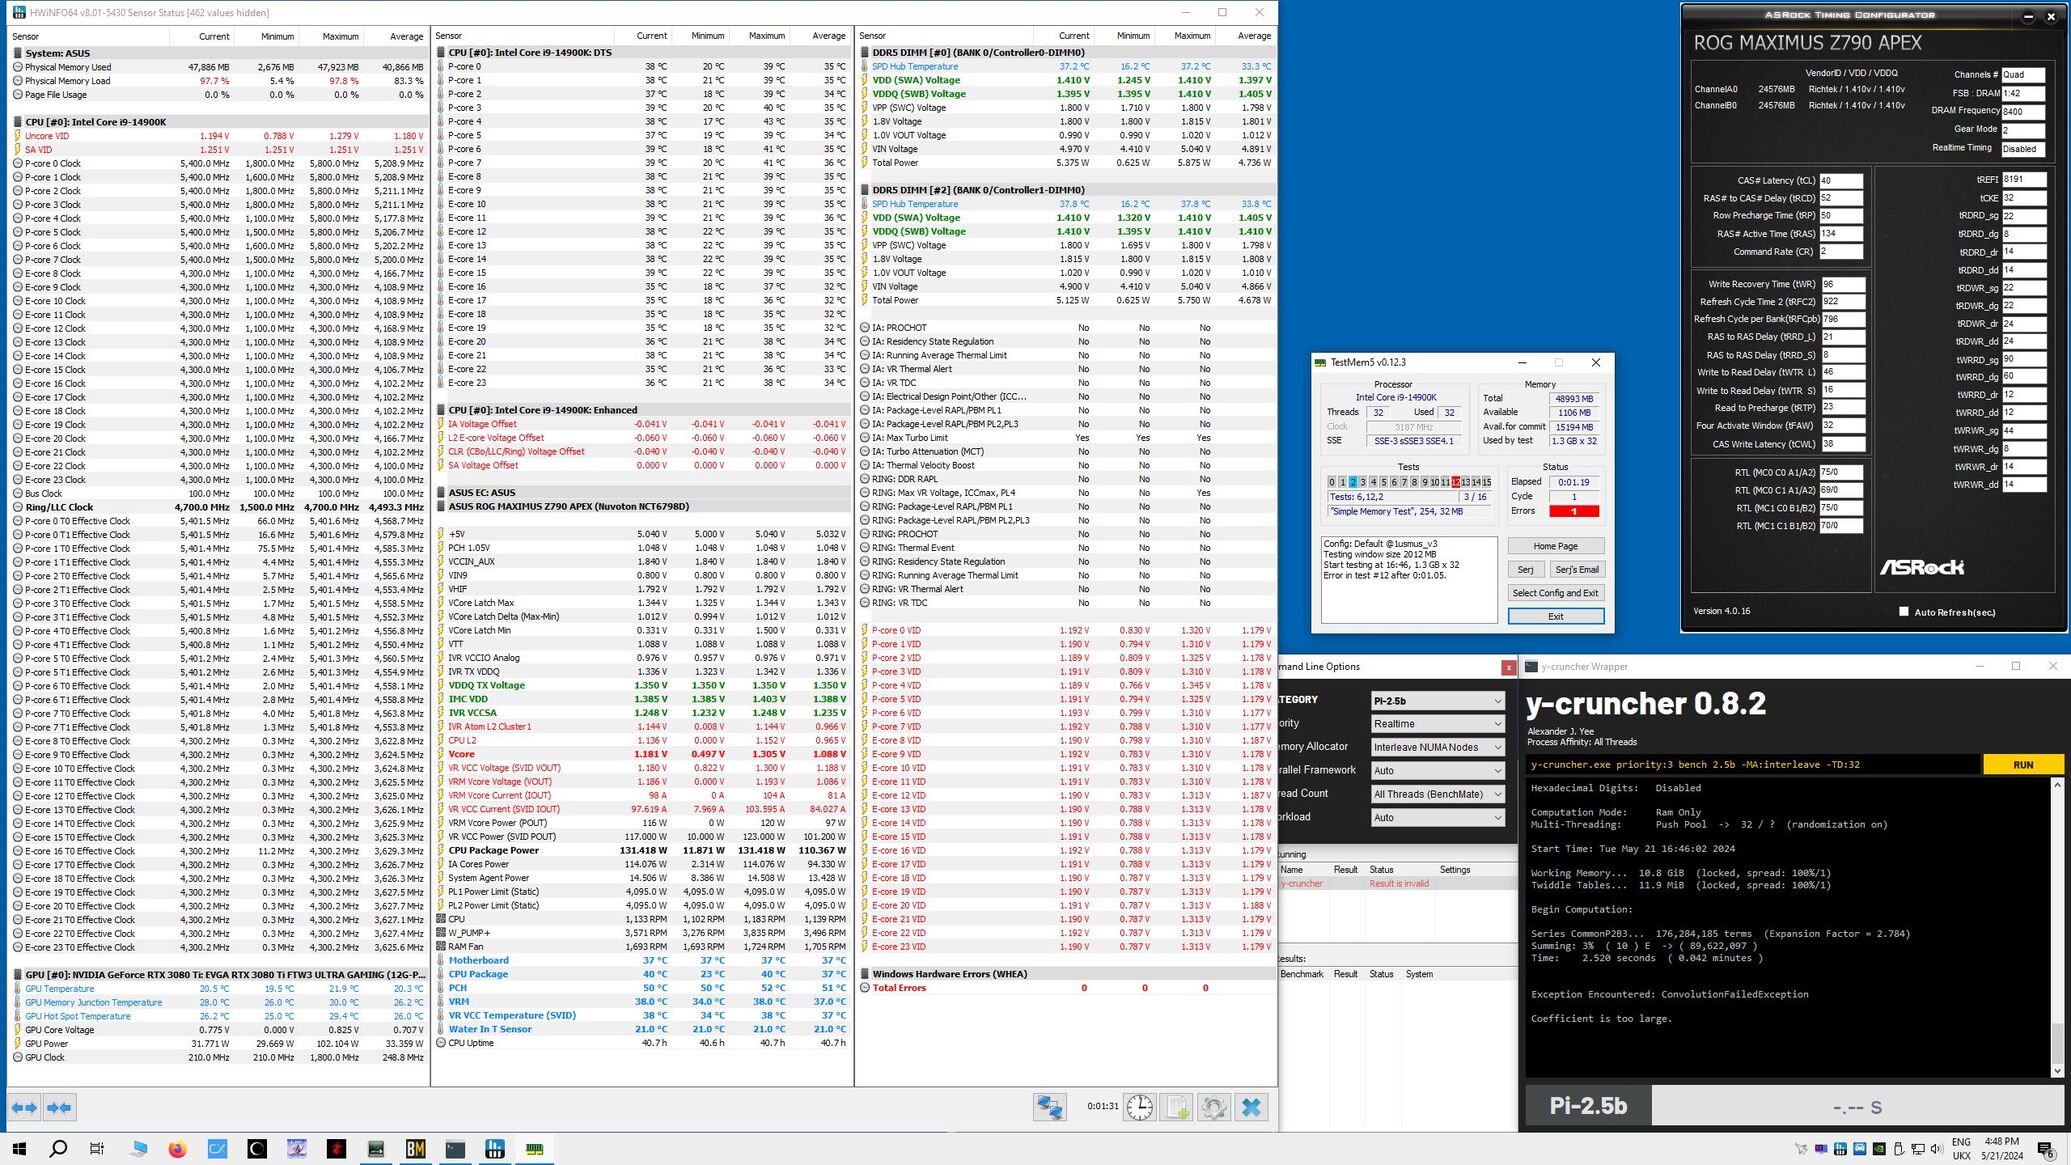The height and width of the screenshot is (1165, 2071).
Task: Collapse CPU [#0] Intel Core i9-14900K: DTS group
Action: pyautogui.click(x=441, y=53)
